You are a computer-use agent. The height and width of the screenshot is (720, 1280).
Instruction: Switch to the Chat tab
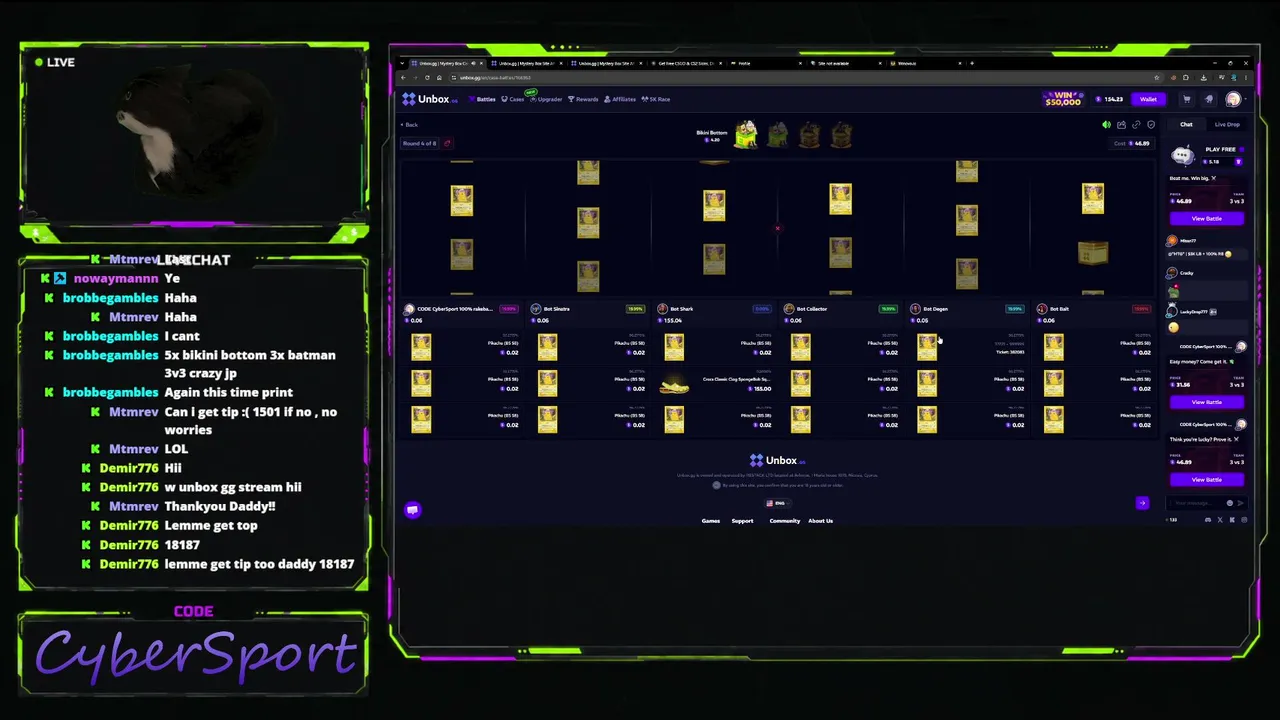(1186, 125)
